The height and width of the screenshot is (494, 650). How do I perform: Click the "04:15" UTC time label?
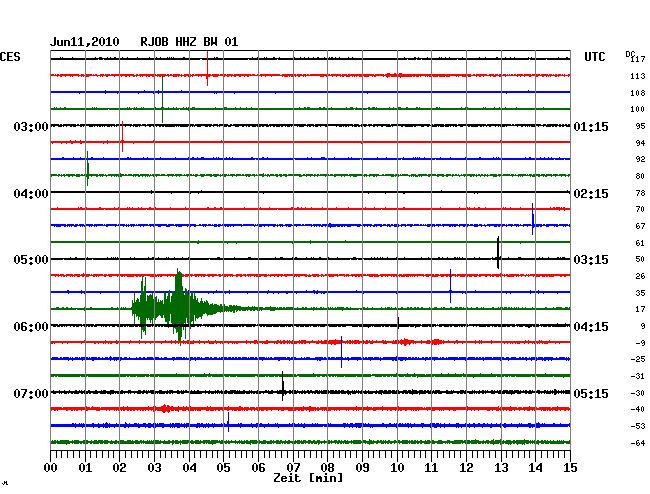tap(591, 327)
